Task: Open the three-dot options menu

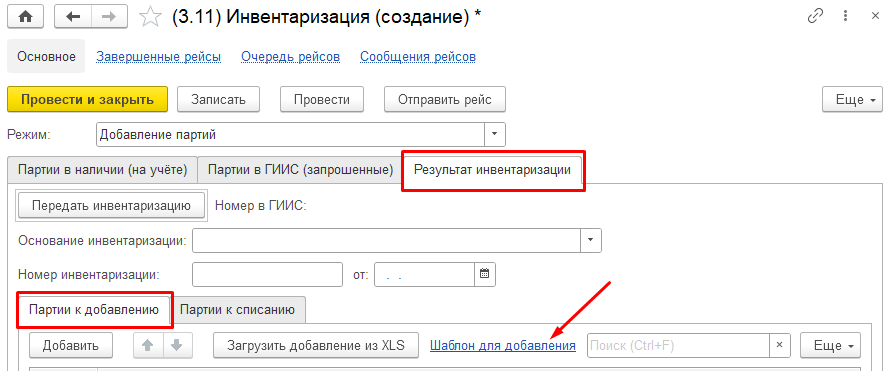Action: (846, 16)
